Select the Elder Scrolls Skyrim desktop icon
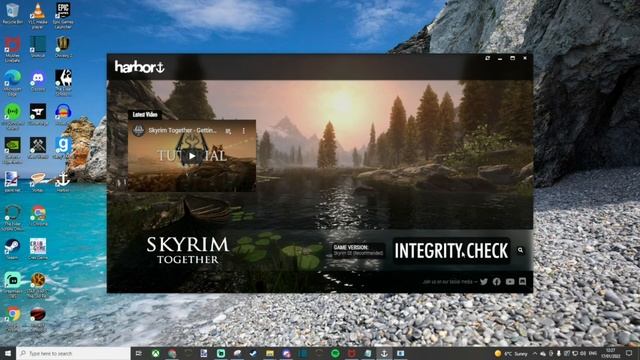The width and height of the screenshot is (640, 360). pos(63,82)
